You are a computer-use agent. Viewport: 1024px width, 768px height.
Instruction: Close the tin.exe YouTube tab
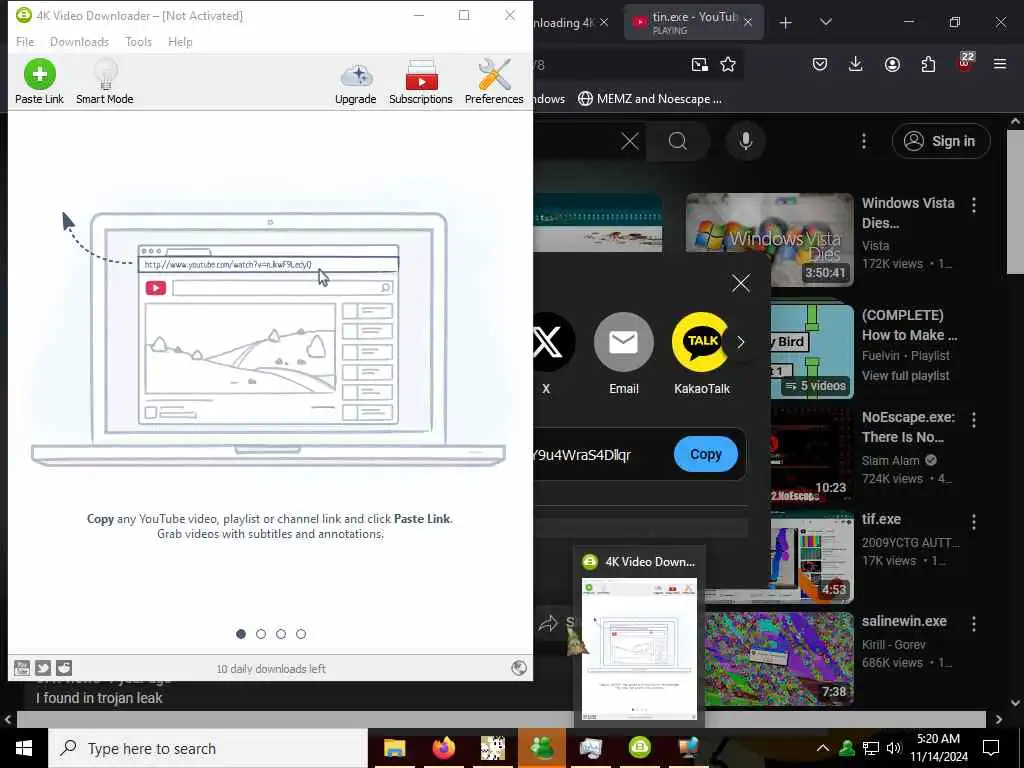(748, 22)
